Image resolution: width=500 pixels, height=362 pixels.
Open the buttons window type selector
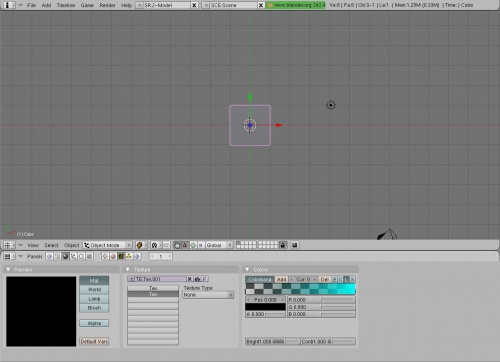(x=9, y=256)
